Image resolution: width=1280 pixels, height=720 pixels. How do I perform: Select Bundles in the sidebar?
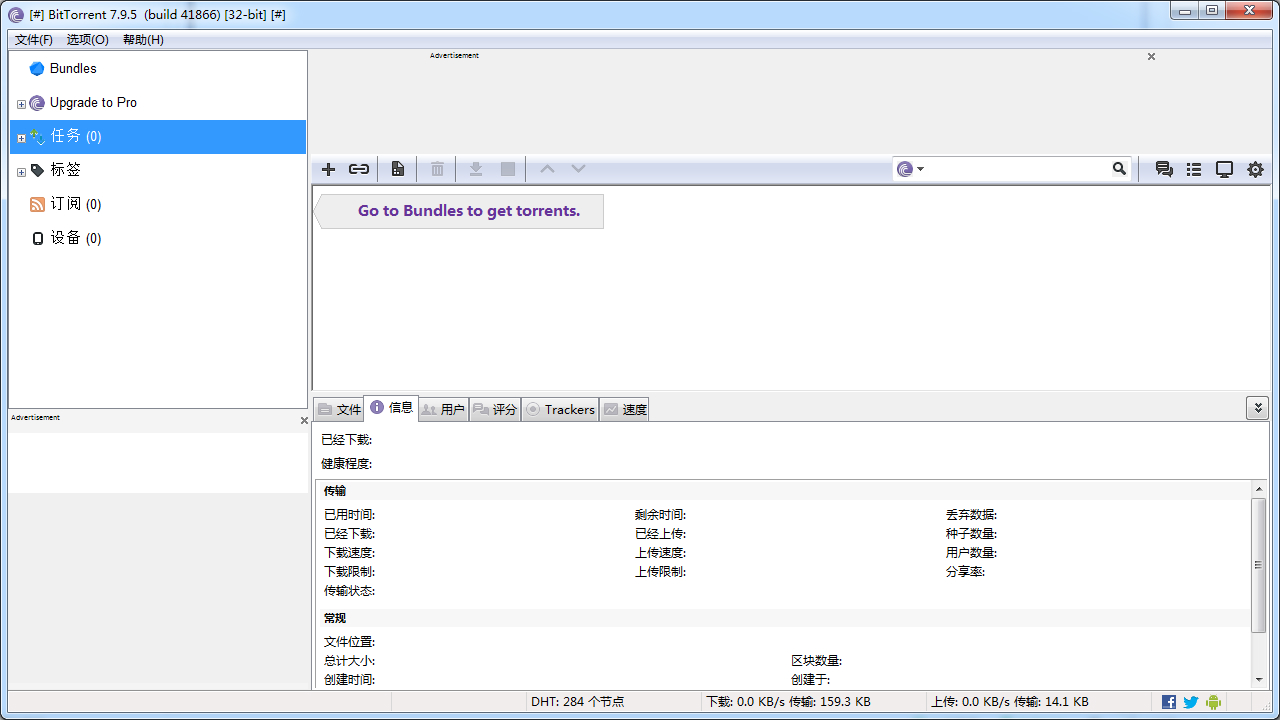tap(158, 69)
